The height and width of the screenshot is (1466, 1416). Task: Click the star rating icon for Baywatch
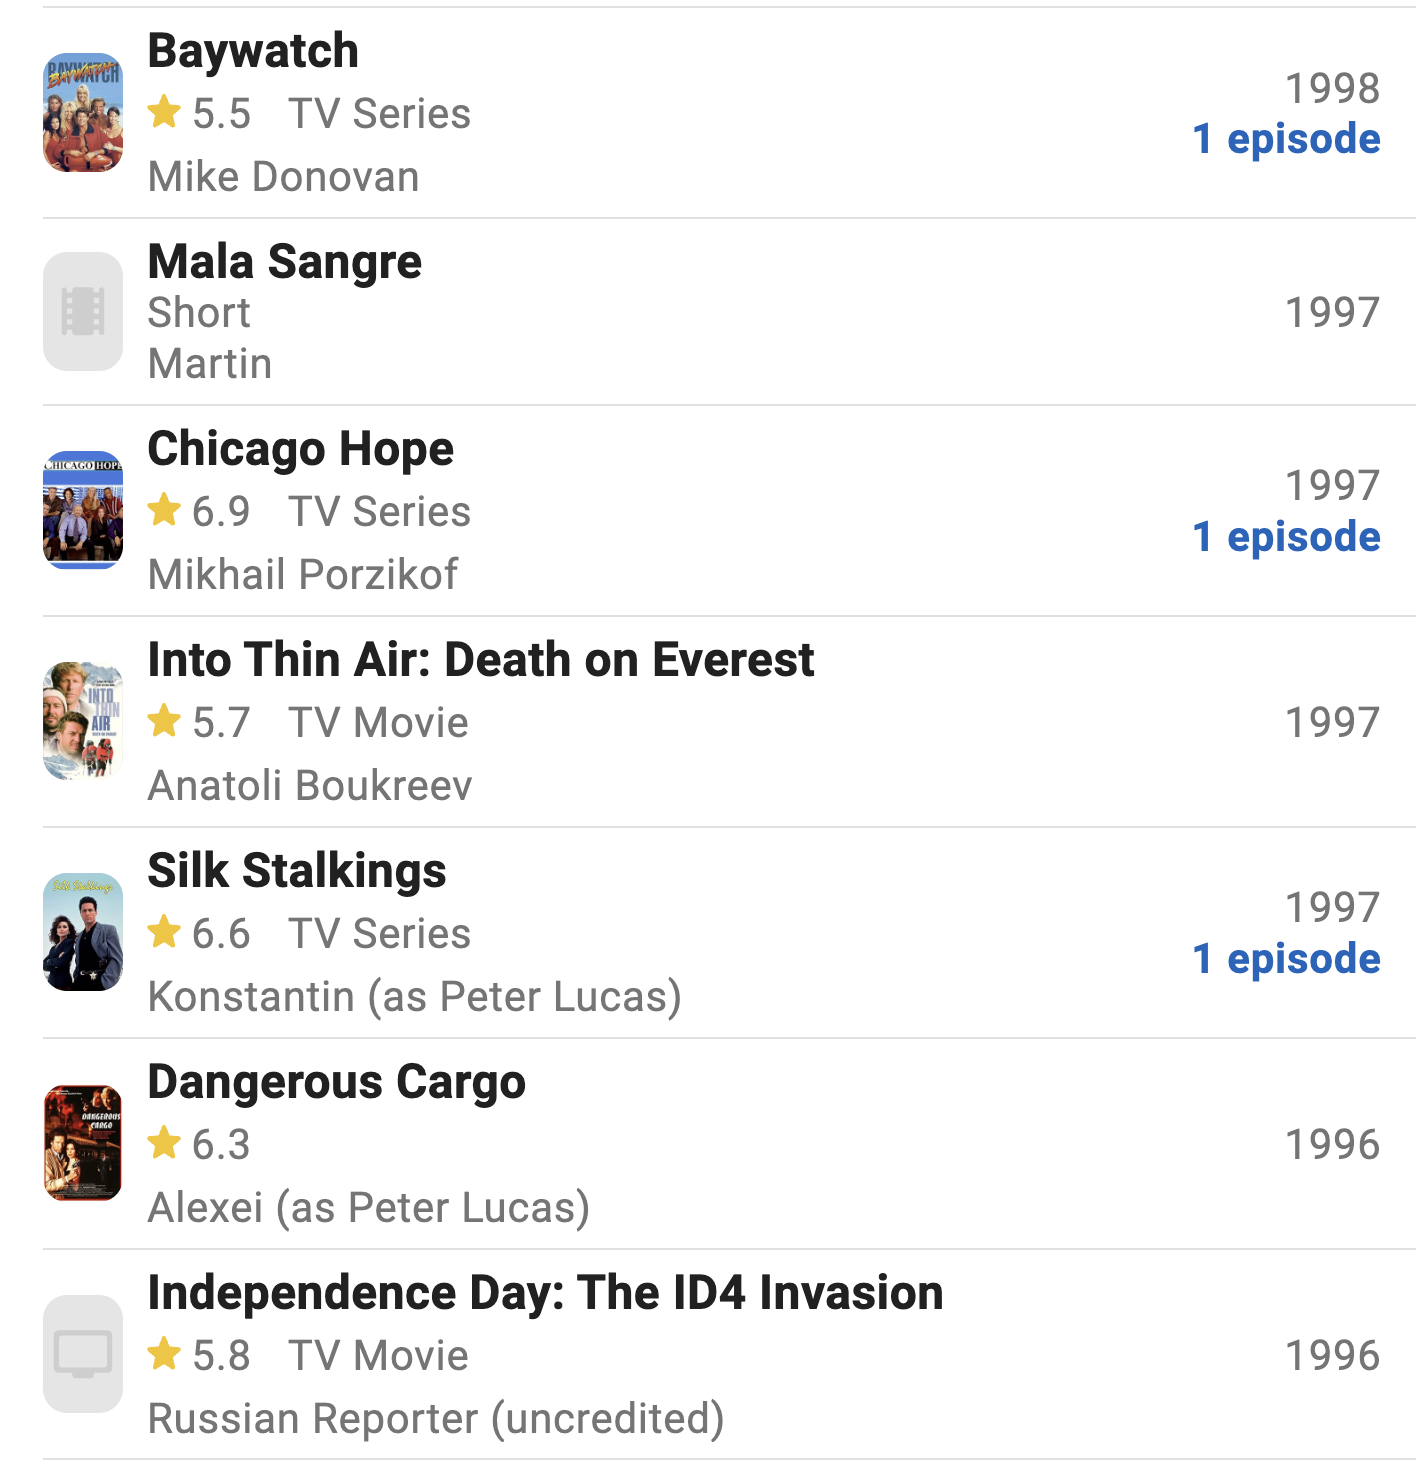coord(164,112)
